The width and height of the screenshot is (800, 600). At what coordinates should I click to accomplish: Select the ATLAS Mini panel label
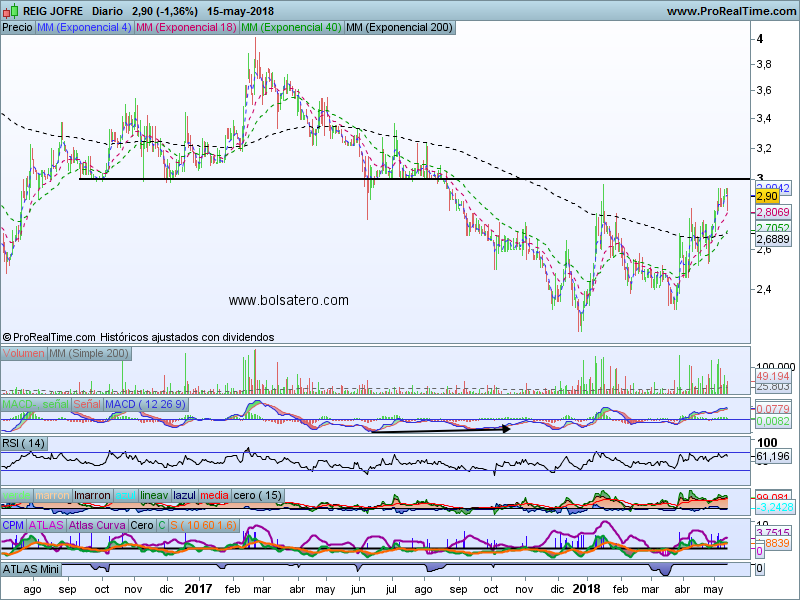[x=33, y=568]
